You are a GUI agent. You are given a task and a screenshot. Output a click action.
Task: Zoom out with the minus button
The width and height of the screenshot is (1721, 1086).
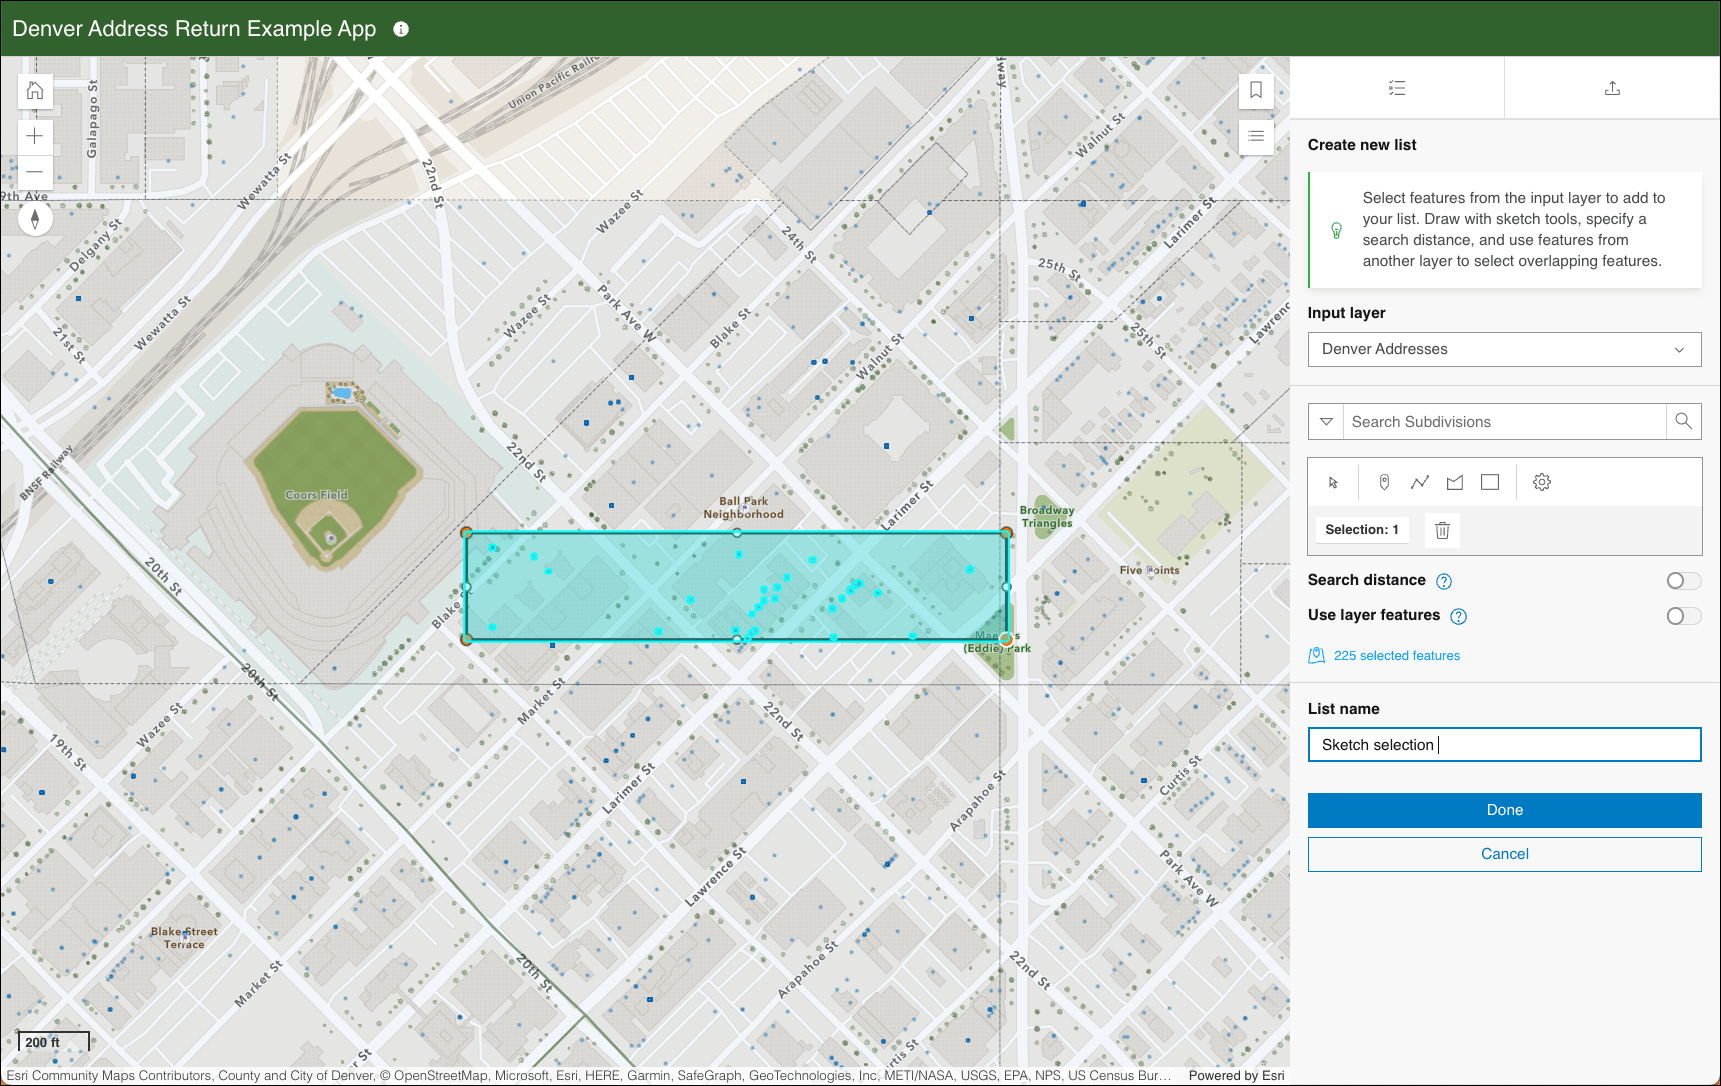[x=35, y=171]
